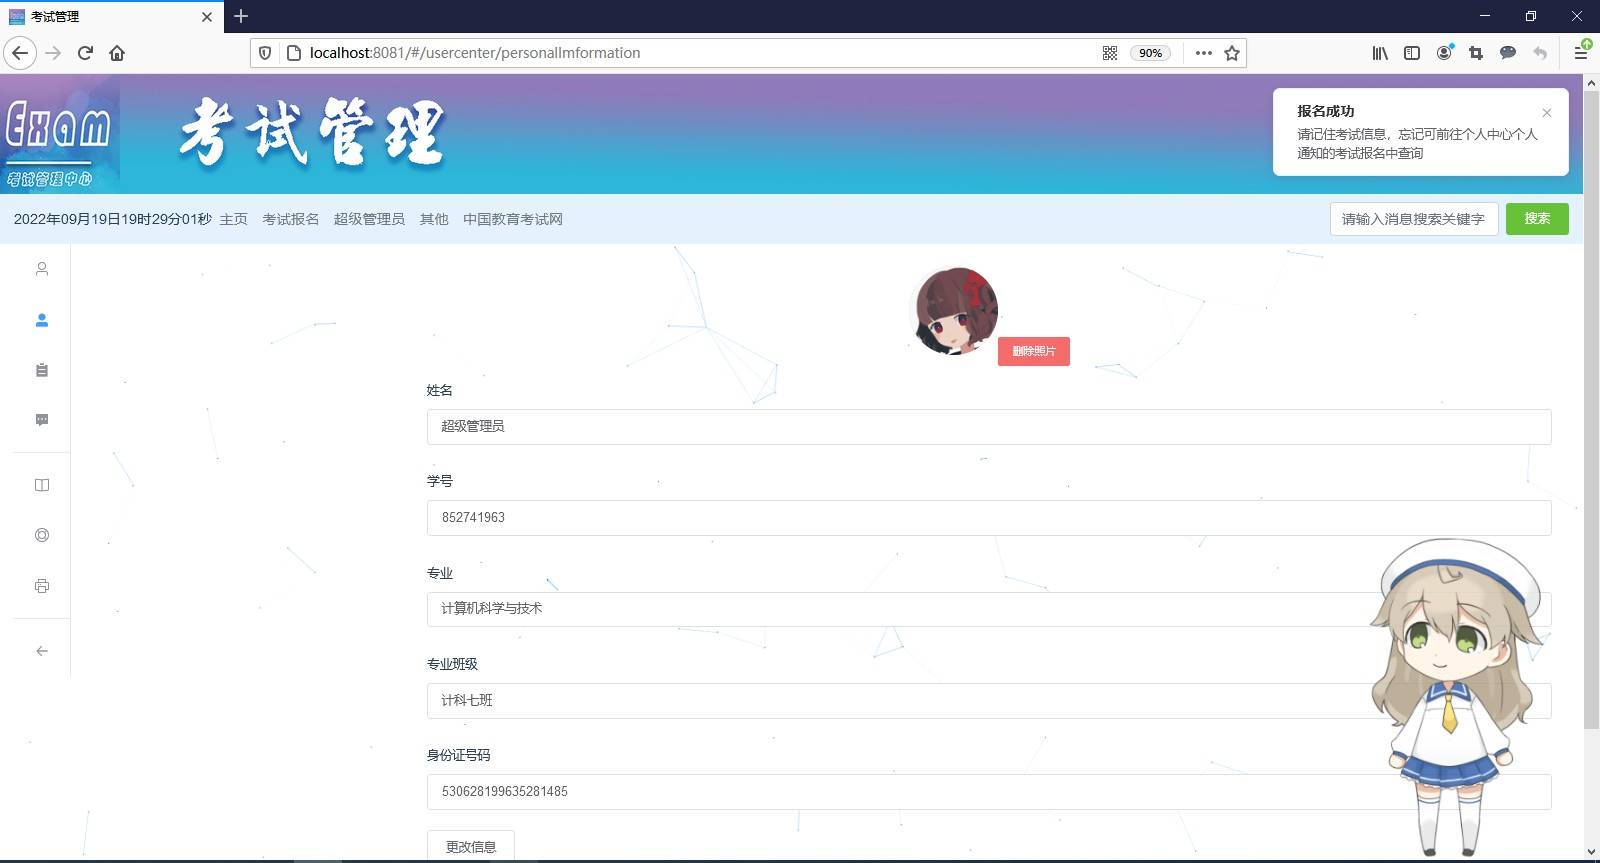This screenshot has width=1600, height=863.
Task: Click the date and time text
Action: tap(113, 219)
